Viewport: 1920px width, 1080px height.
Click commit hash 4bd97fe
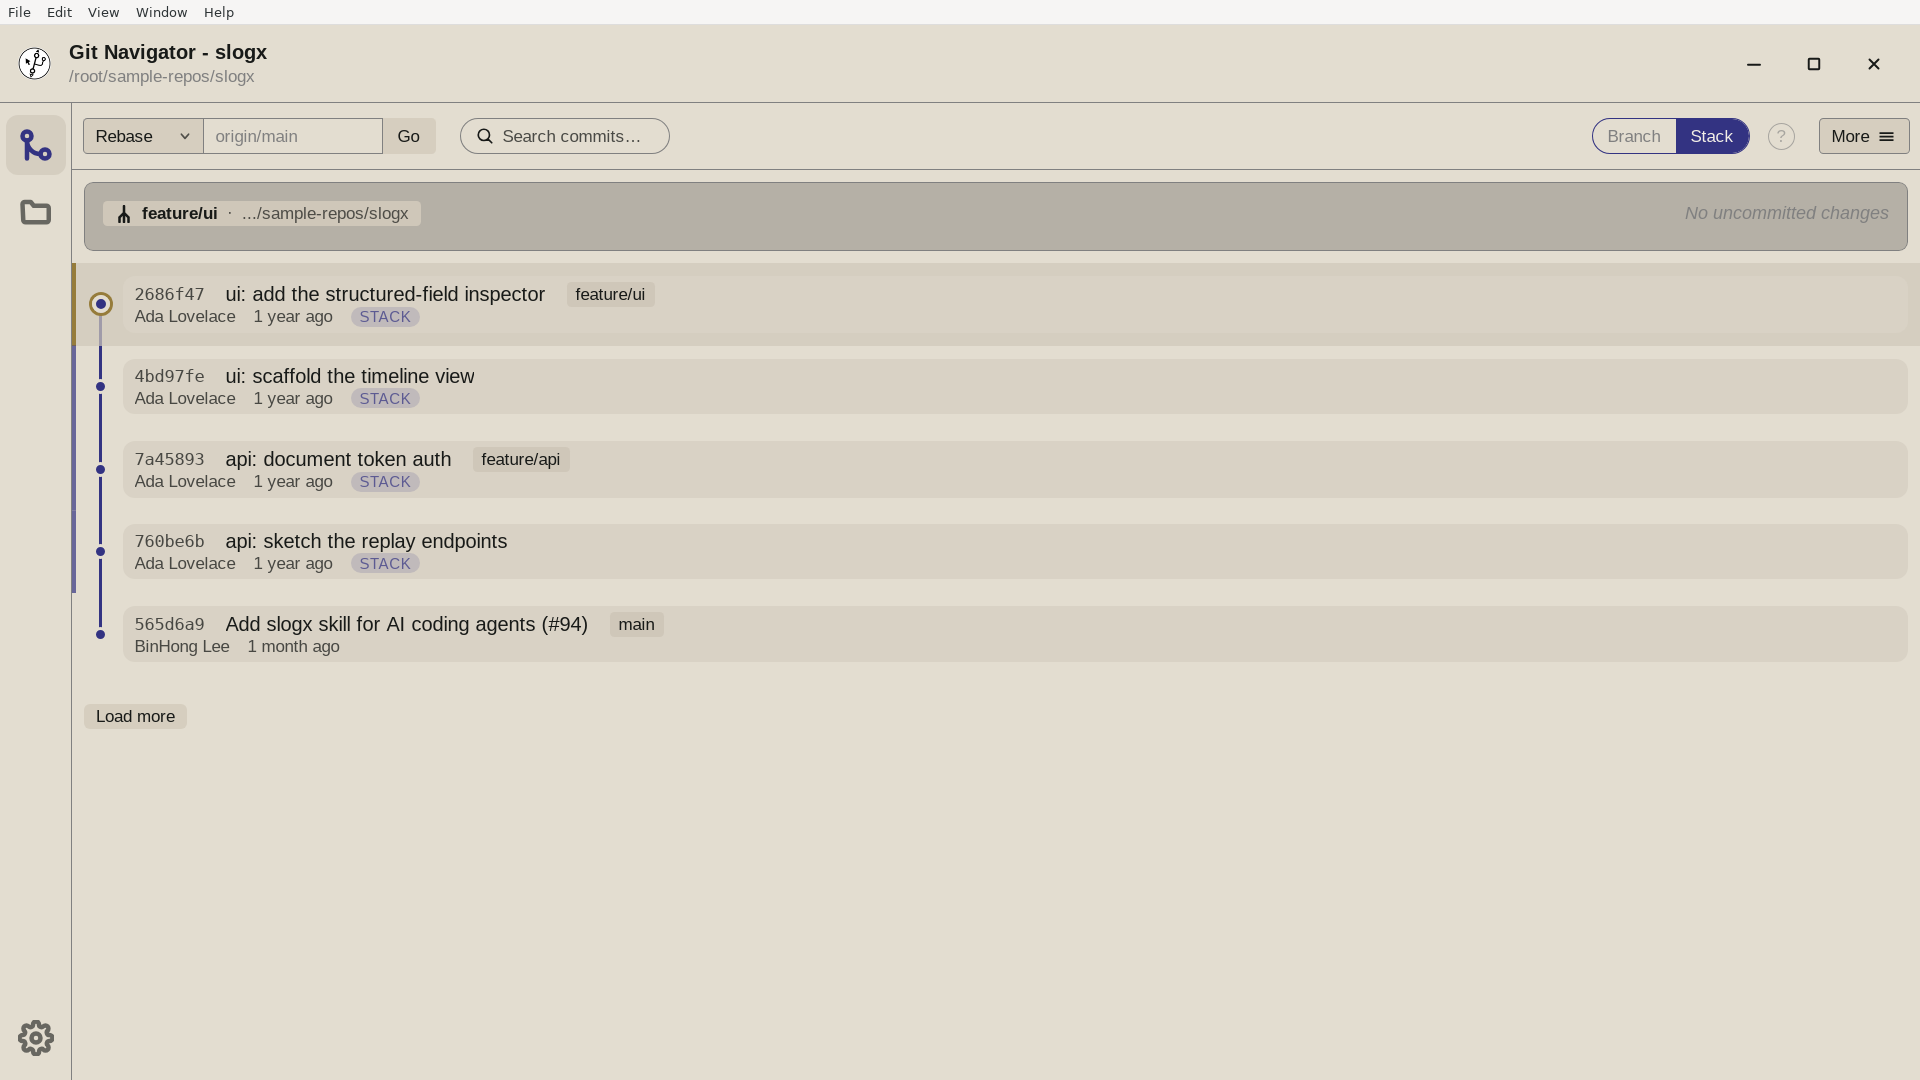coord(169,377)
